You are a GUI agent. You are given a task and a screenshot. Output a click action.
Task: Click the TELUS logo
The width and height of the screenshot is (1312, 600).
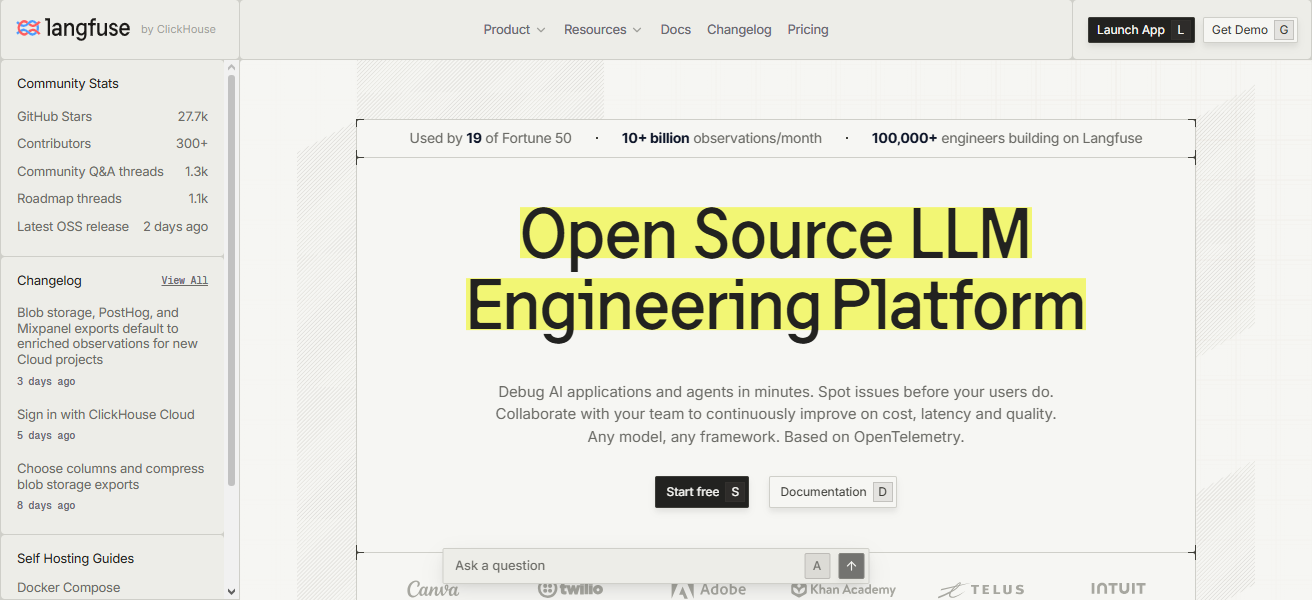981,589
